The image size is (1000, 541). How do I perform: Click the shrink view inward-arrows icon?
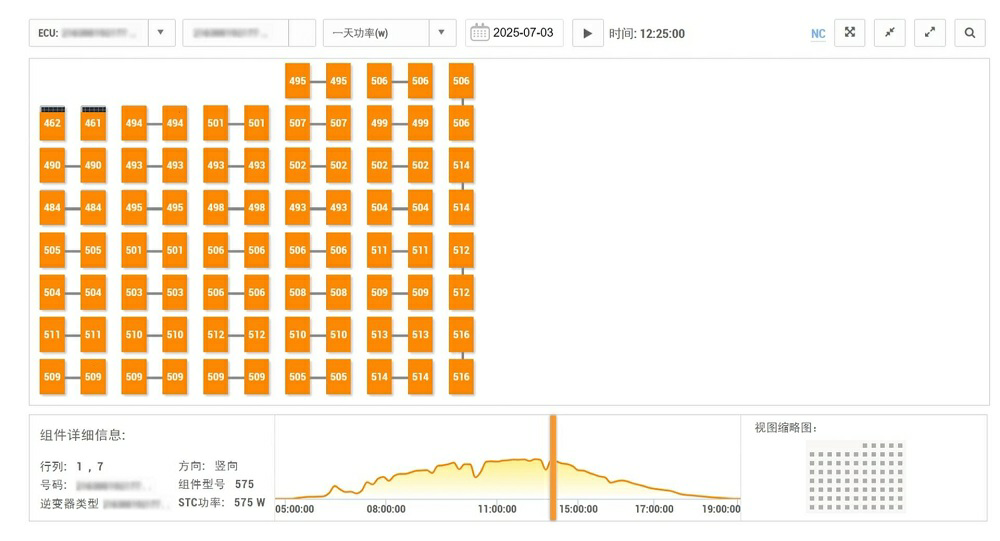(x=889, y=33)
